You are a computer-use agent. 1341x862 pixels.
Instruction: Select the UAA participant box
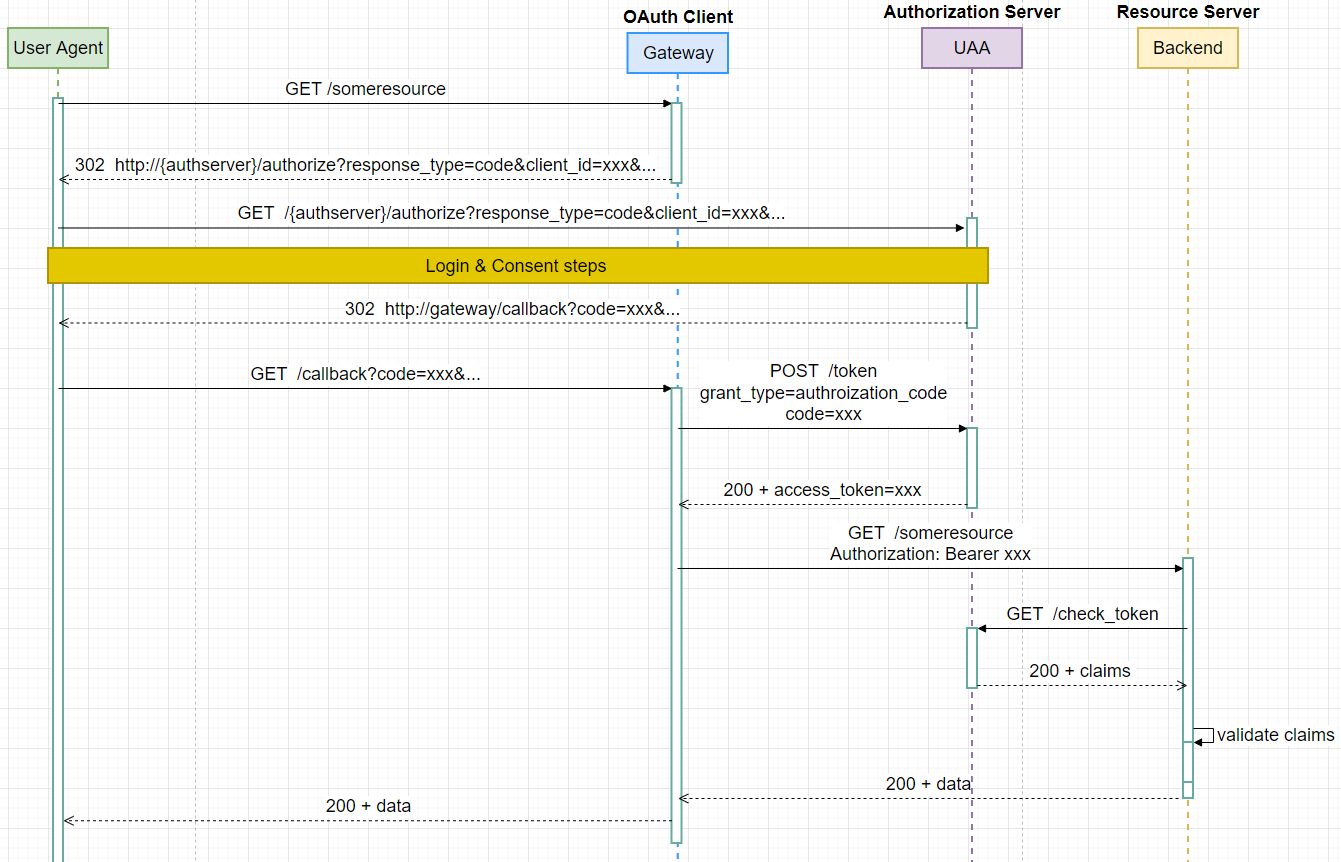point(971,47)
